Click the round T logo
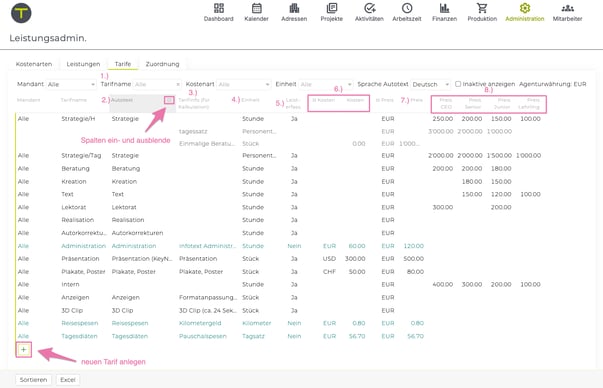Screen dimensions: 603x388 21,13
